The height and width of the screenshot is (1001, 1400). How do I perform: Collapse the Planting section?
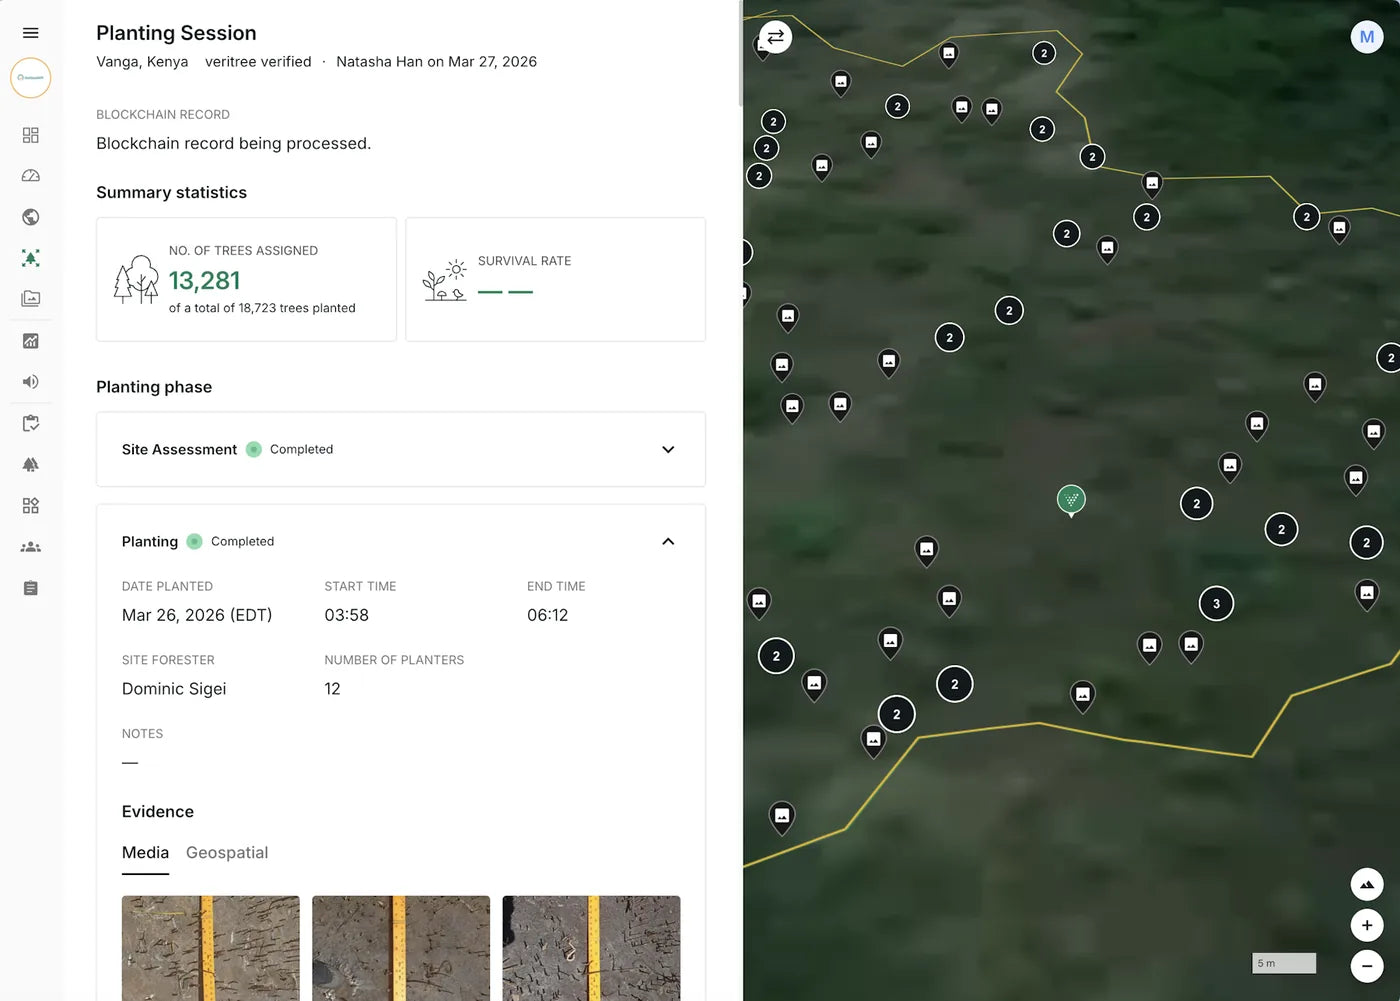(x=668, y=541)
